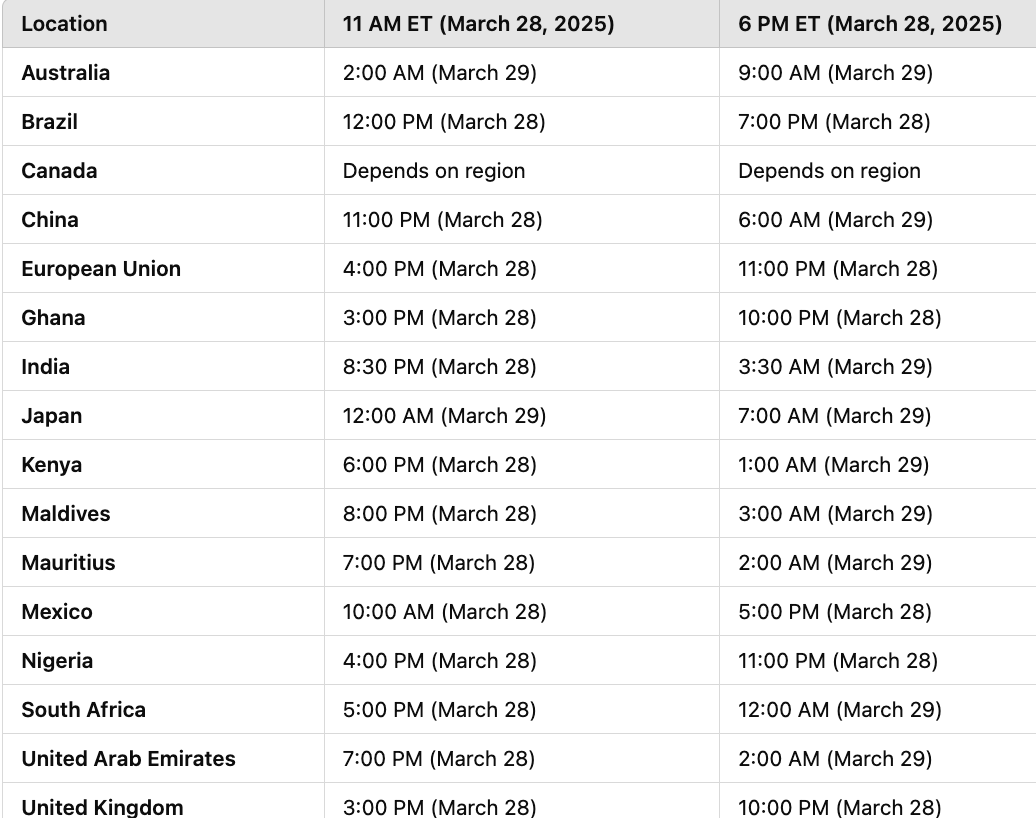1036x818 pixels.
Task: Click the Australia row label
Action: [x=65, y=73]
